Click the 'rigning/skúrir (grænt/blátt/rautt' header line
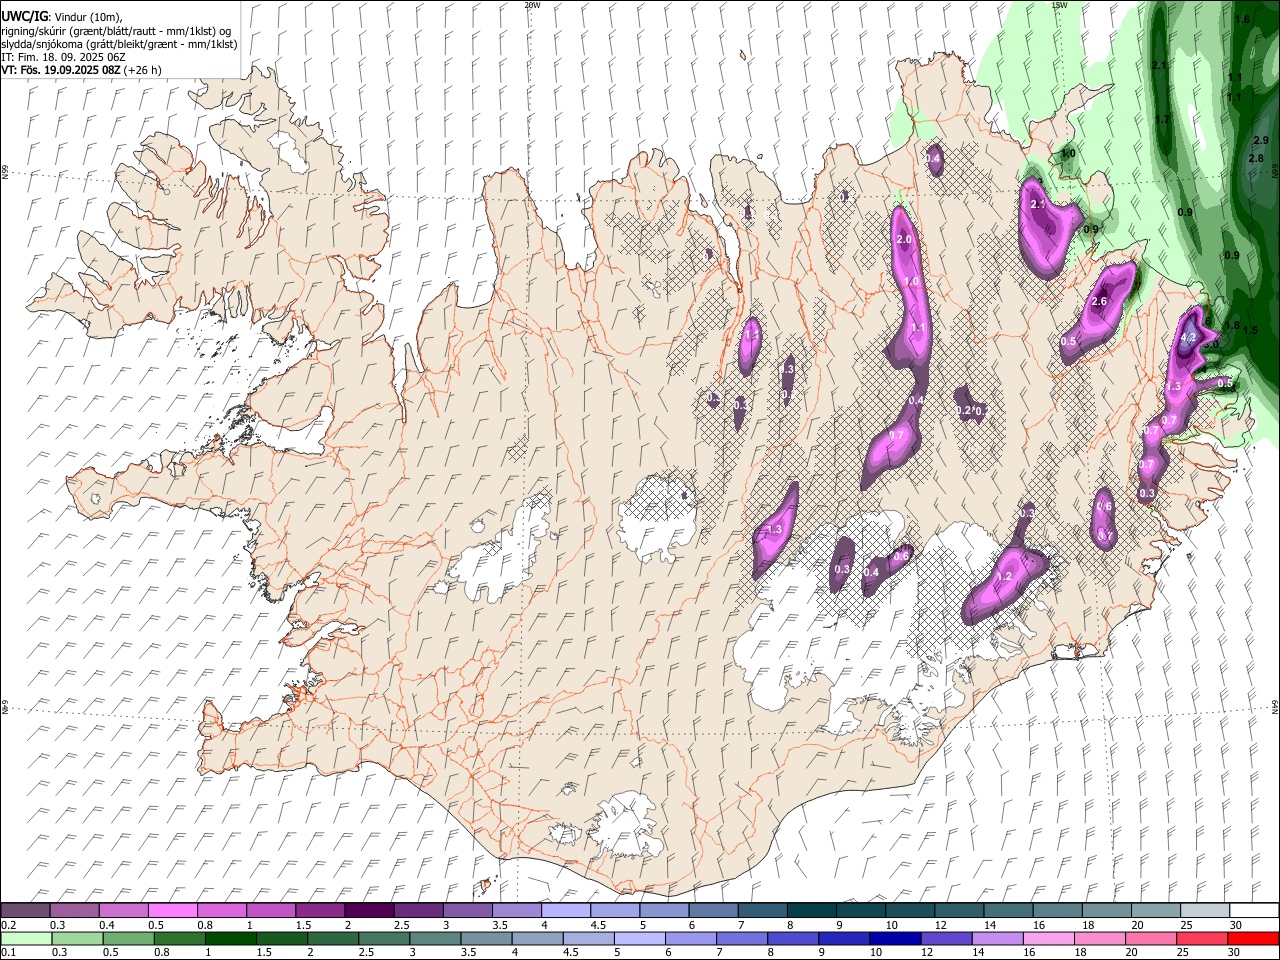The image size is (1280, 960). [x=117, y=31]
